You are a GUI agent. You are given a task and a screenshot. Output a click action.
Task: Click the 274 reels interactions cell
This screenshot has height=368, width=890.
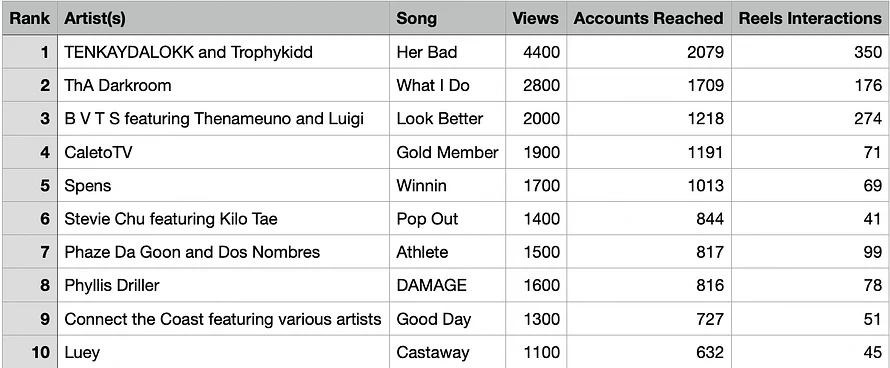pos(810,119)
